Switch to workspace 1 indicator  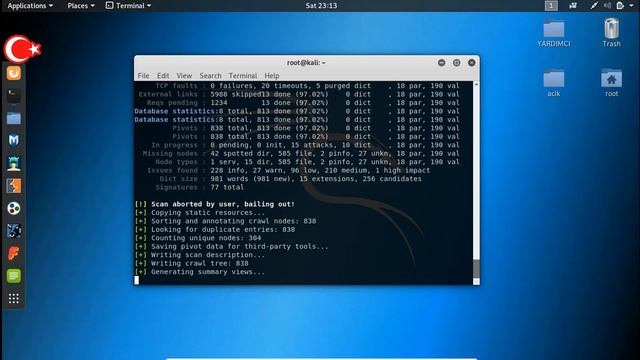(x=551, y=5)
